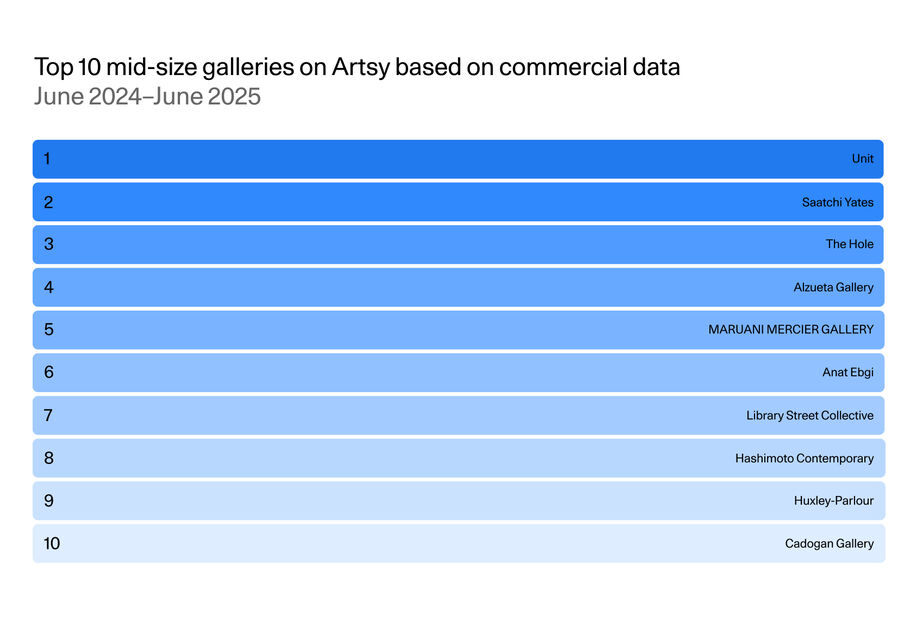The width and height of the screenshot is (910, 638).
Task: Click the Anat Ebgi gallery name
Action: coord(847,372)
